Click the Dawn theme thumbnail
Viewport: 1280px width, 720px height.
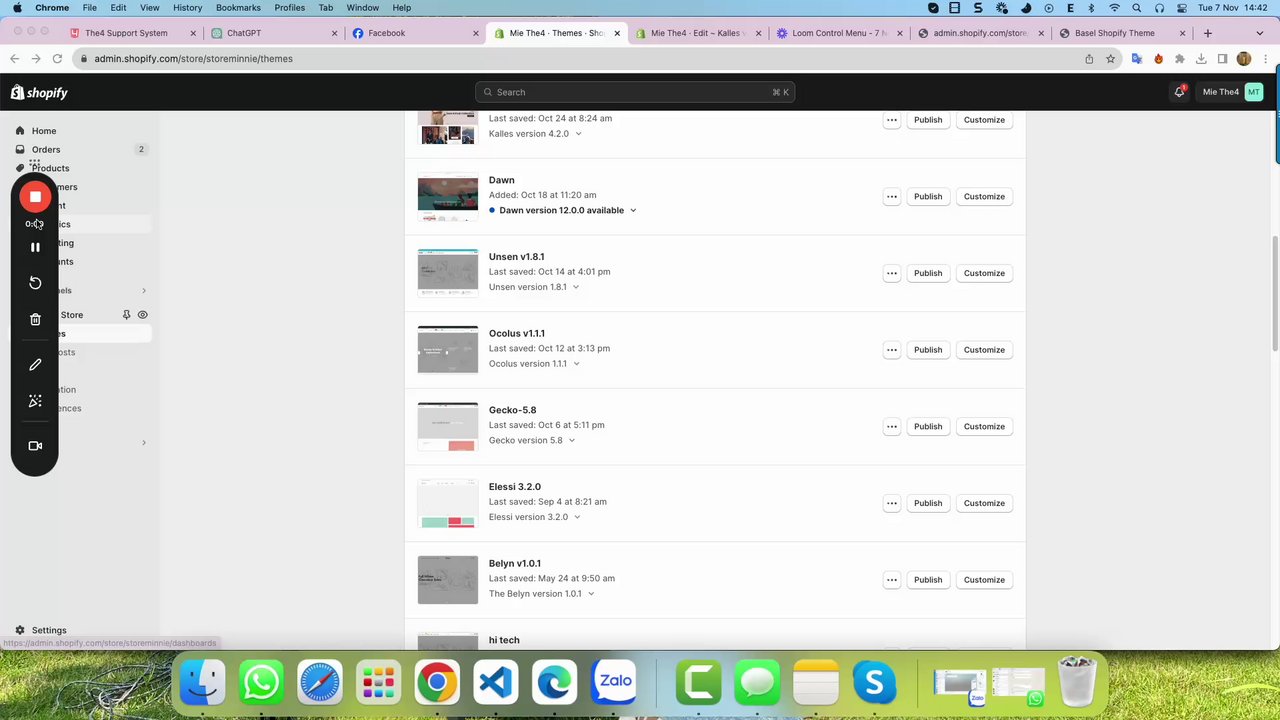tap(448, 198)
